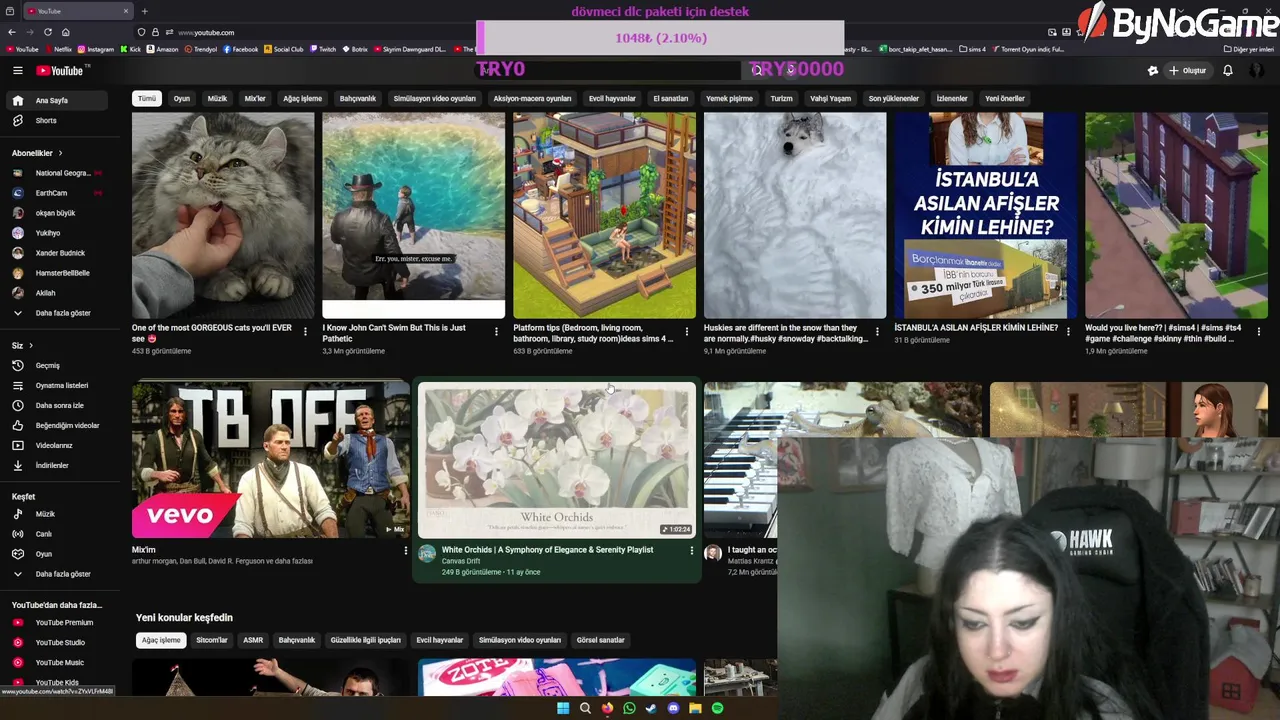Viewport: 1280px width, 720px height.
Task: Select Sitcom'lar chip under Yeni konular
Action: 212,640
